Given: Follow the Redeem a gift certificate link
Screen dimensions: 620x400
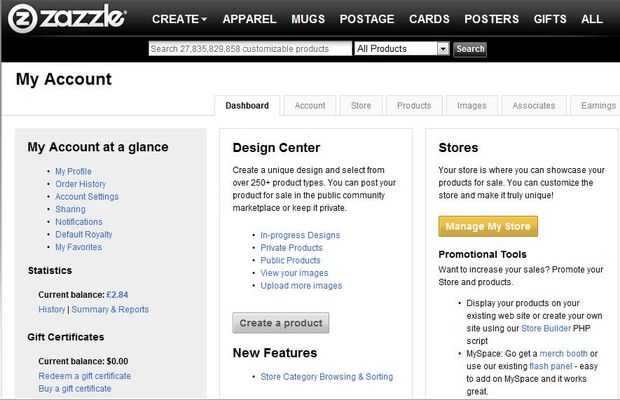Looking at the screenshot, I should pos(84,376).
